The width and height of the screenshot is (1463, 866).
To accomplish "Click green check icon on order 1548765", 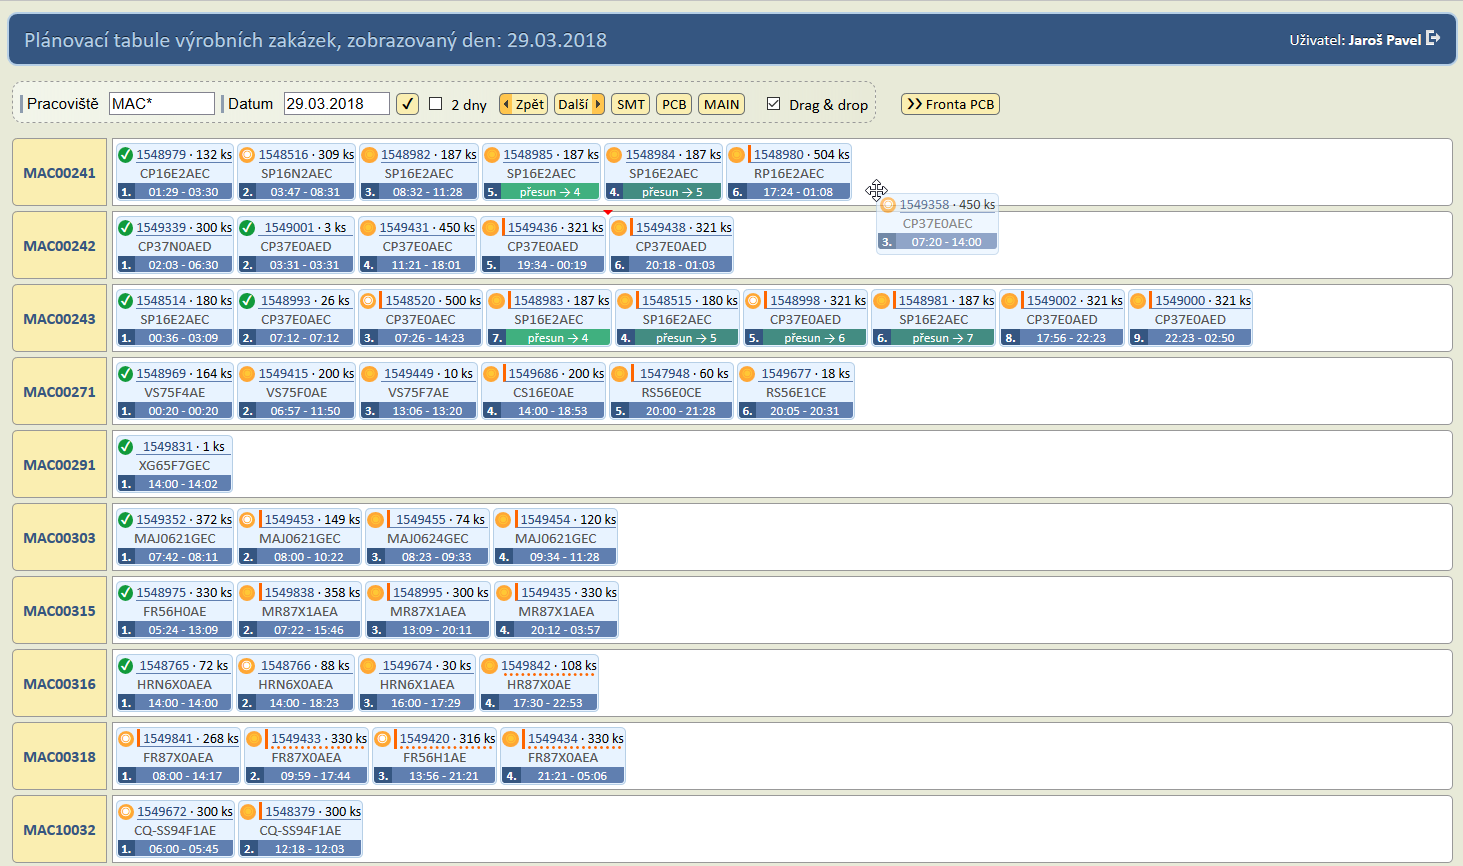I will 125,666.
